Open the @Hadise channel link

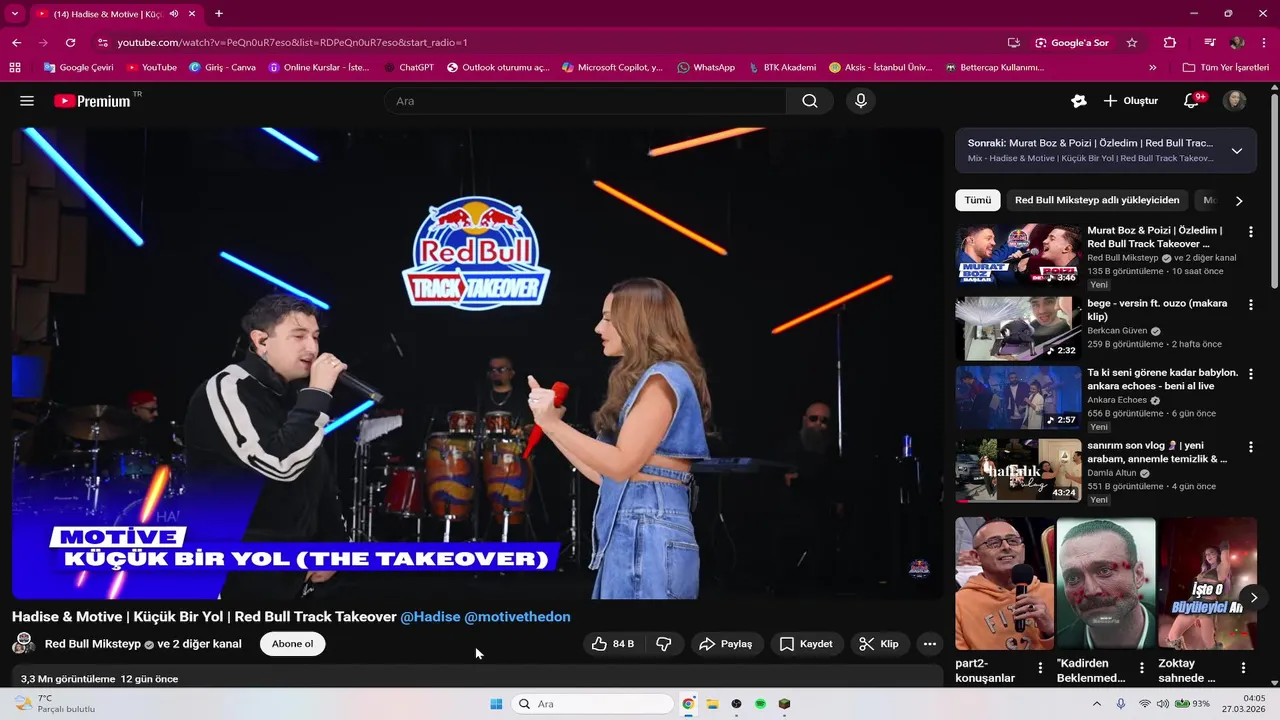[x=430, y=617]
